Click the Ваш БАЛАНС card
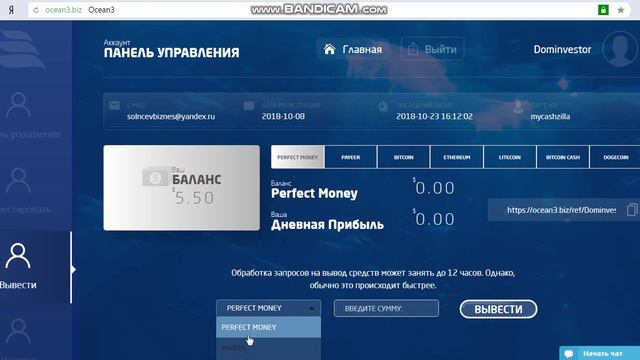The height and width of the screenshot is (360, 640). [x=181, y=188]
